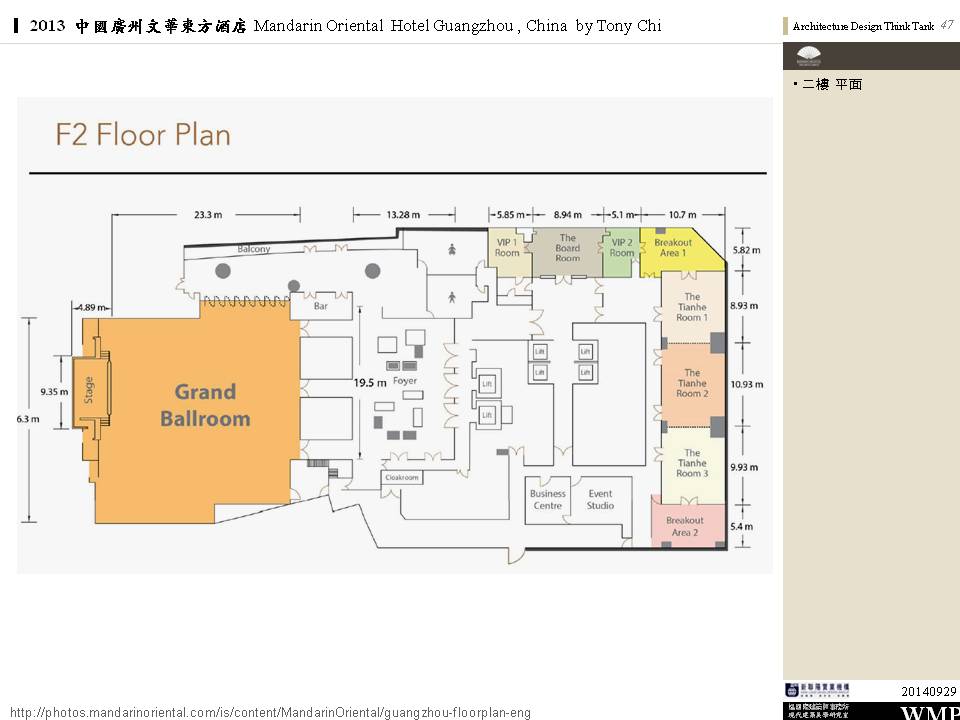The height and width of the screenshot is (720, 960).
Task: Click the VIP 1 Room label
Action: (x=507, y=248)
